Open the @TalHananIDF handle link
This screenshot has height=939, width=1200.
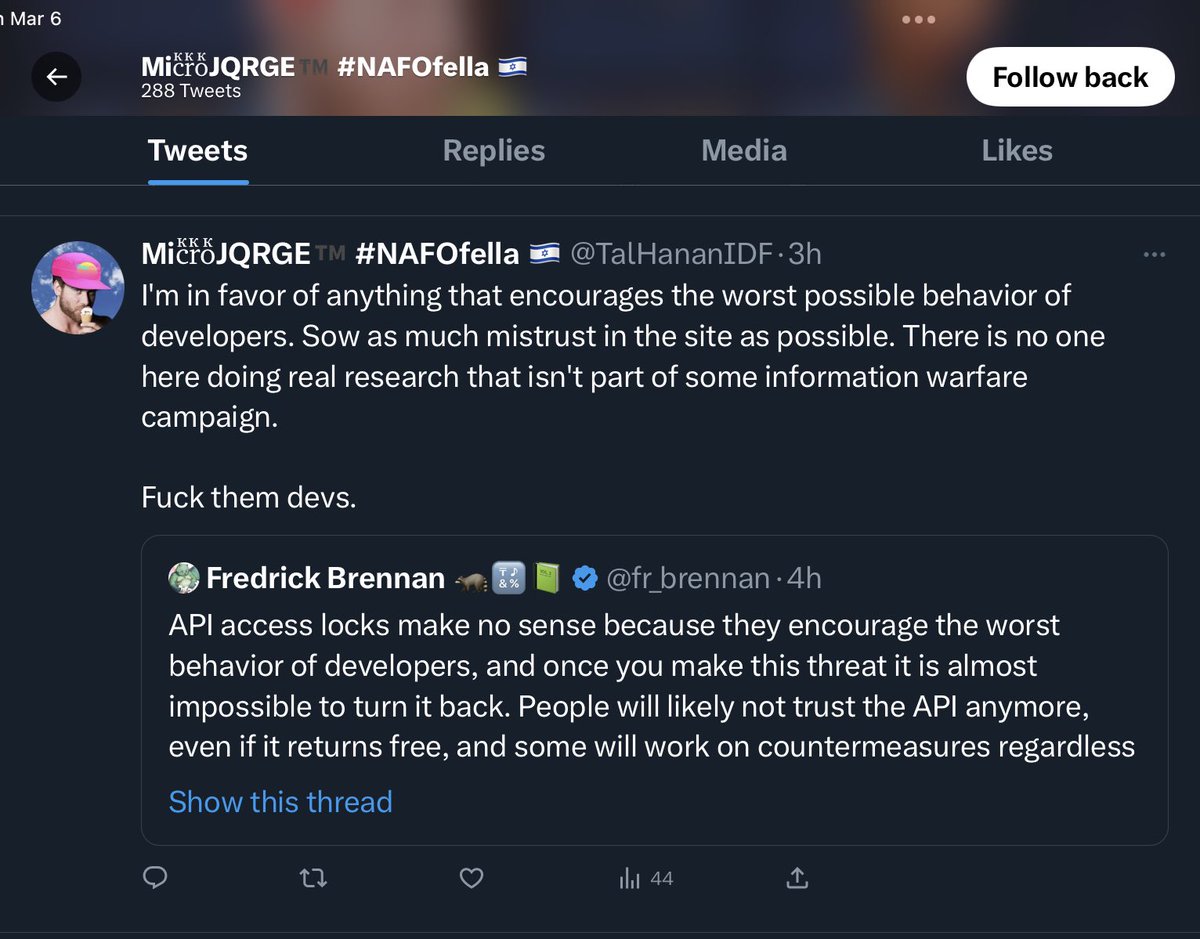click(x=672, y=254)
